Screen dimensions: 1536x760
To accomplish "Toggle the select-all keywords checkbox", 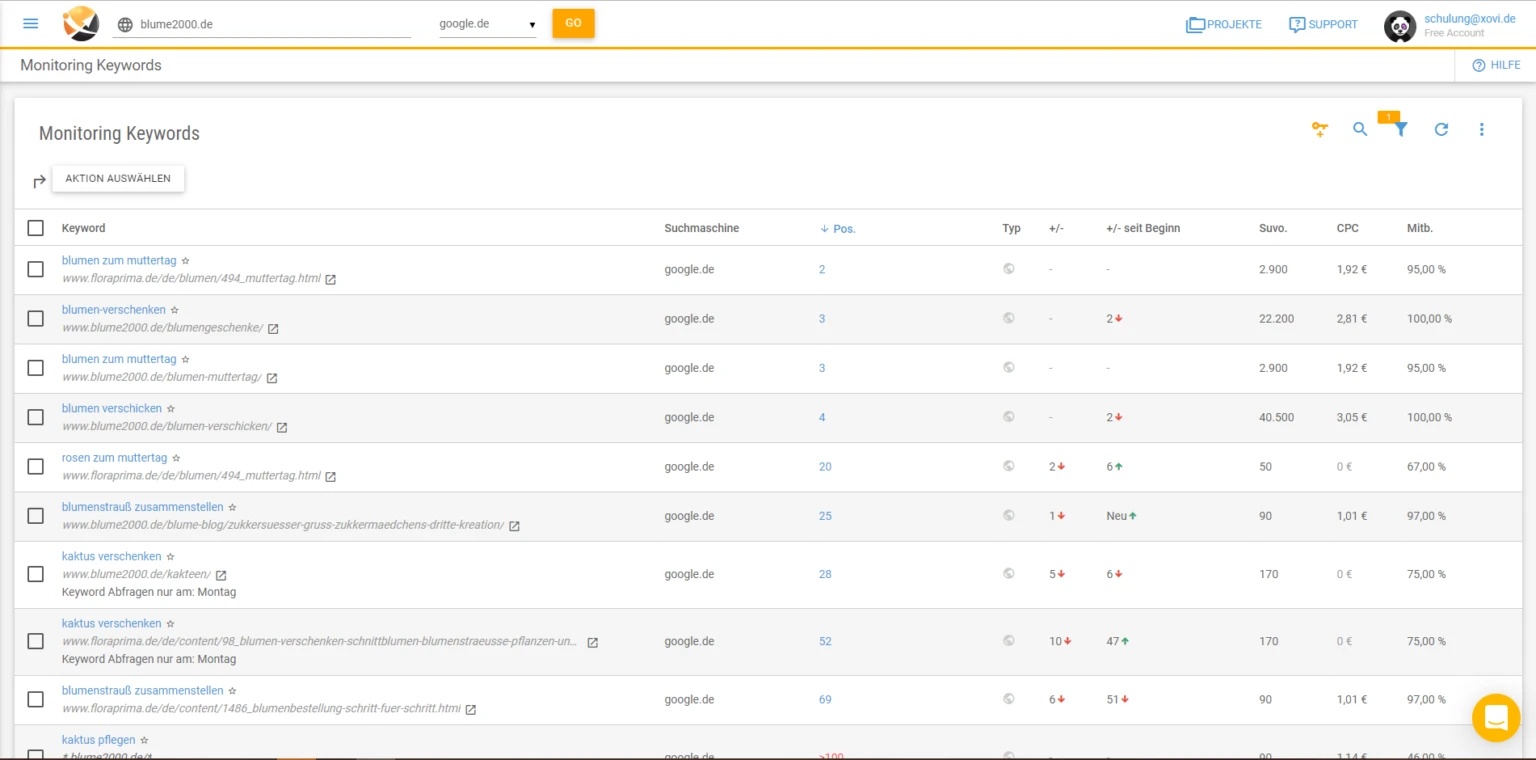I will 36,228.
